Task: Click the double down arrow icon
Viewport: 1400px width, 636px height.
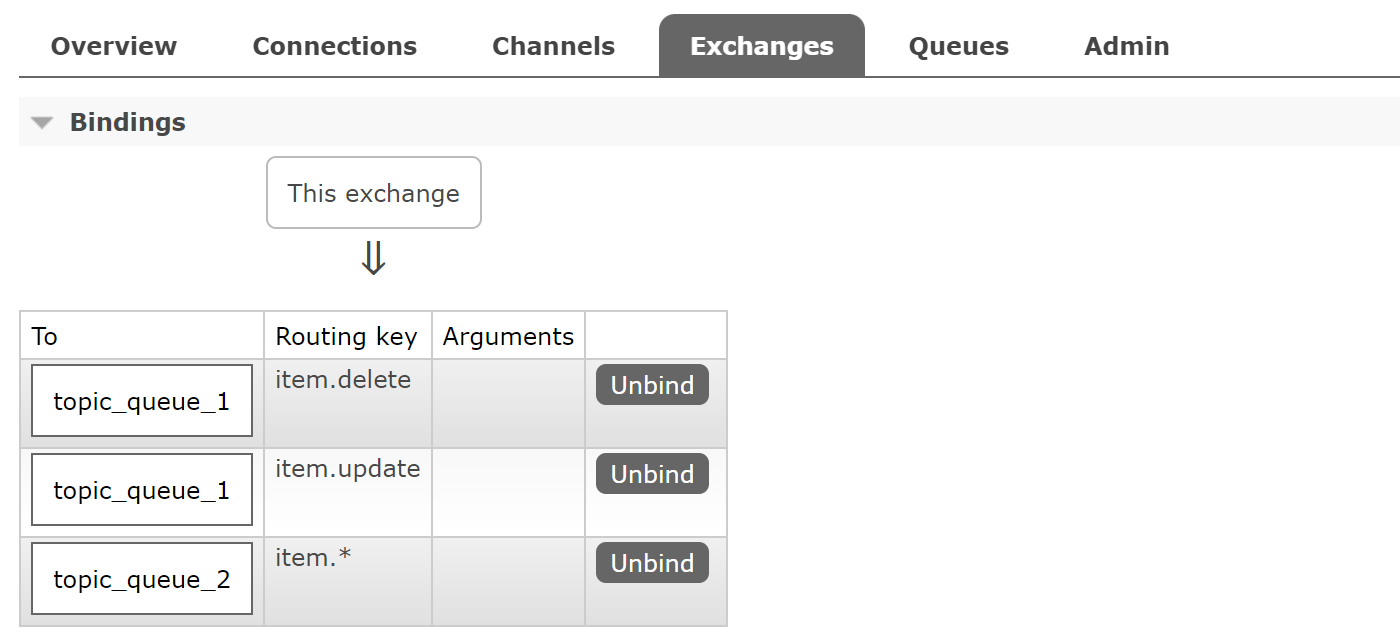Action: coord(373,259)
